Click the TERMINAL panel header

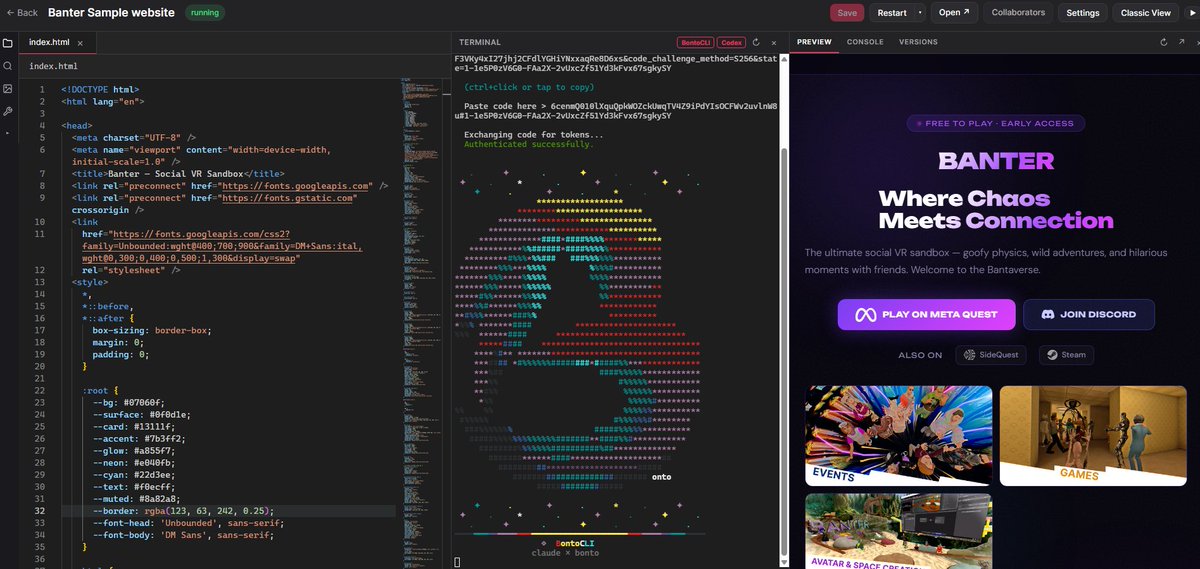(x=479, y=43)
